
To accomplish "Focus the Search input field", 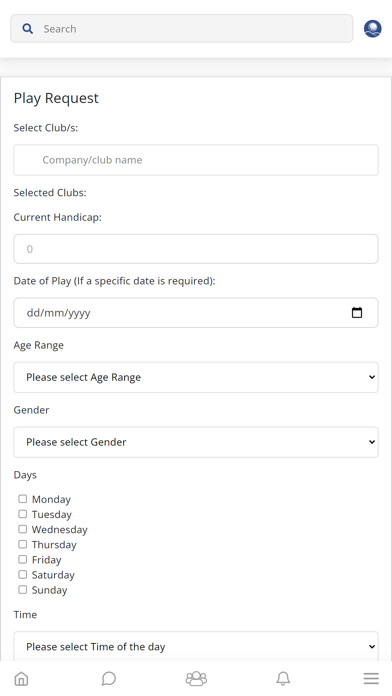I will click(182, 29).
